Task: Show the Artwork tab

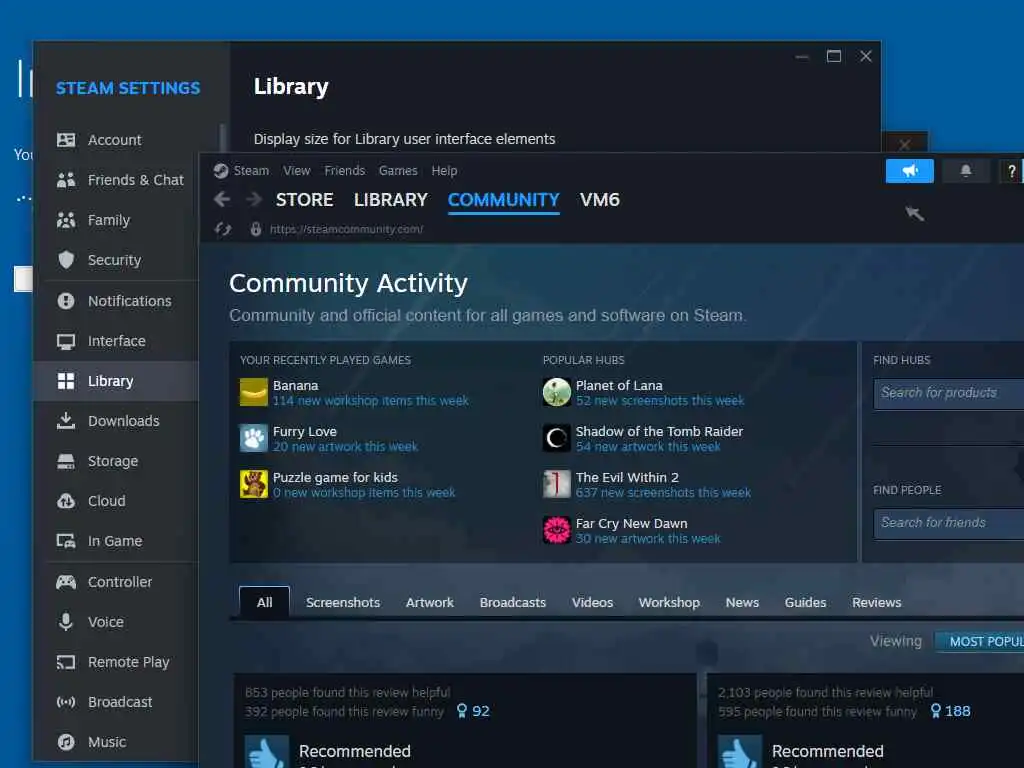Action: pos(430,602)
